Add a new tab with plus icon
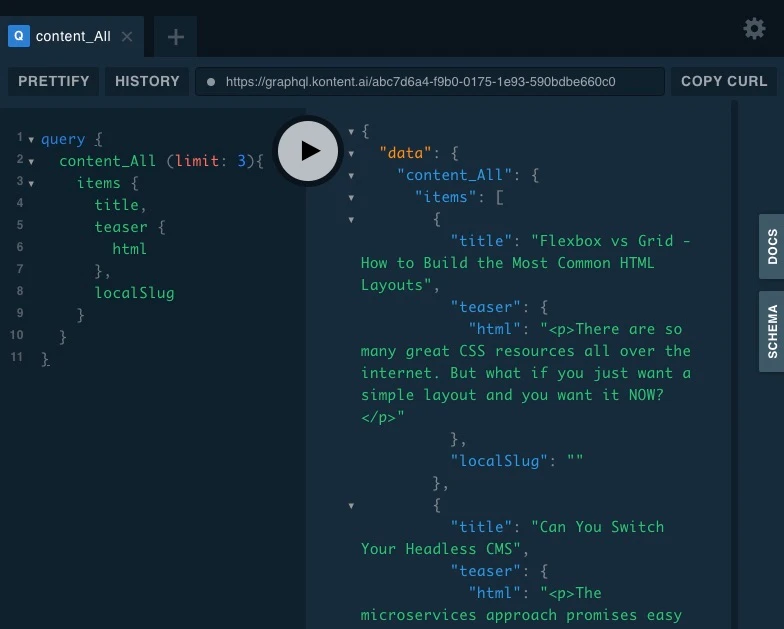The image size is (784, 629). tap(176, 37)
